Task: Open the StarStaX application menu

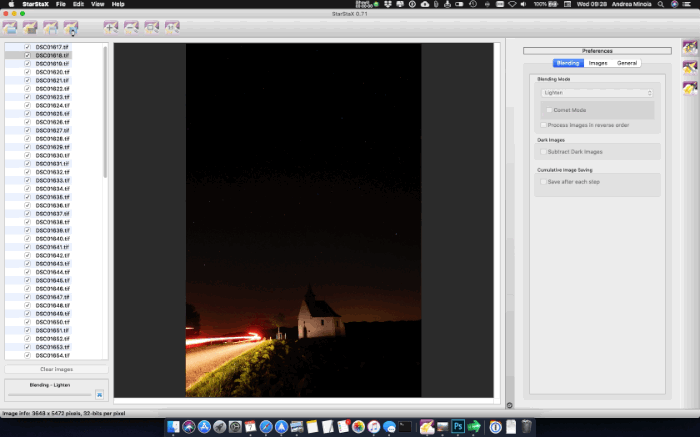Action: click(x=36, y=4)
